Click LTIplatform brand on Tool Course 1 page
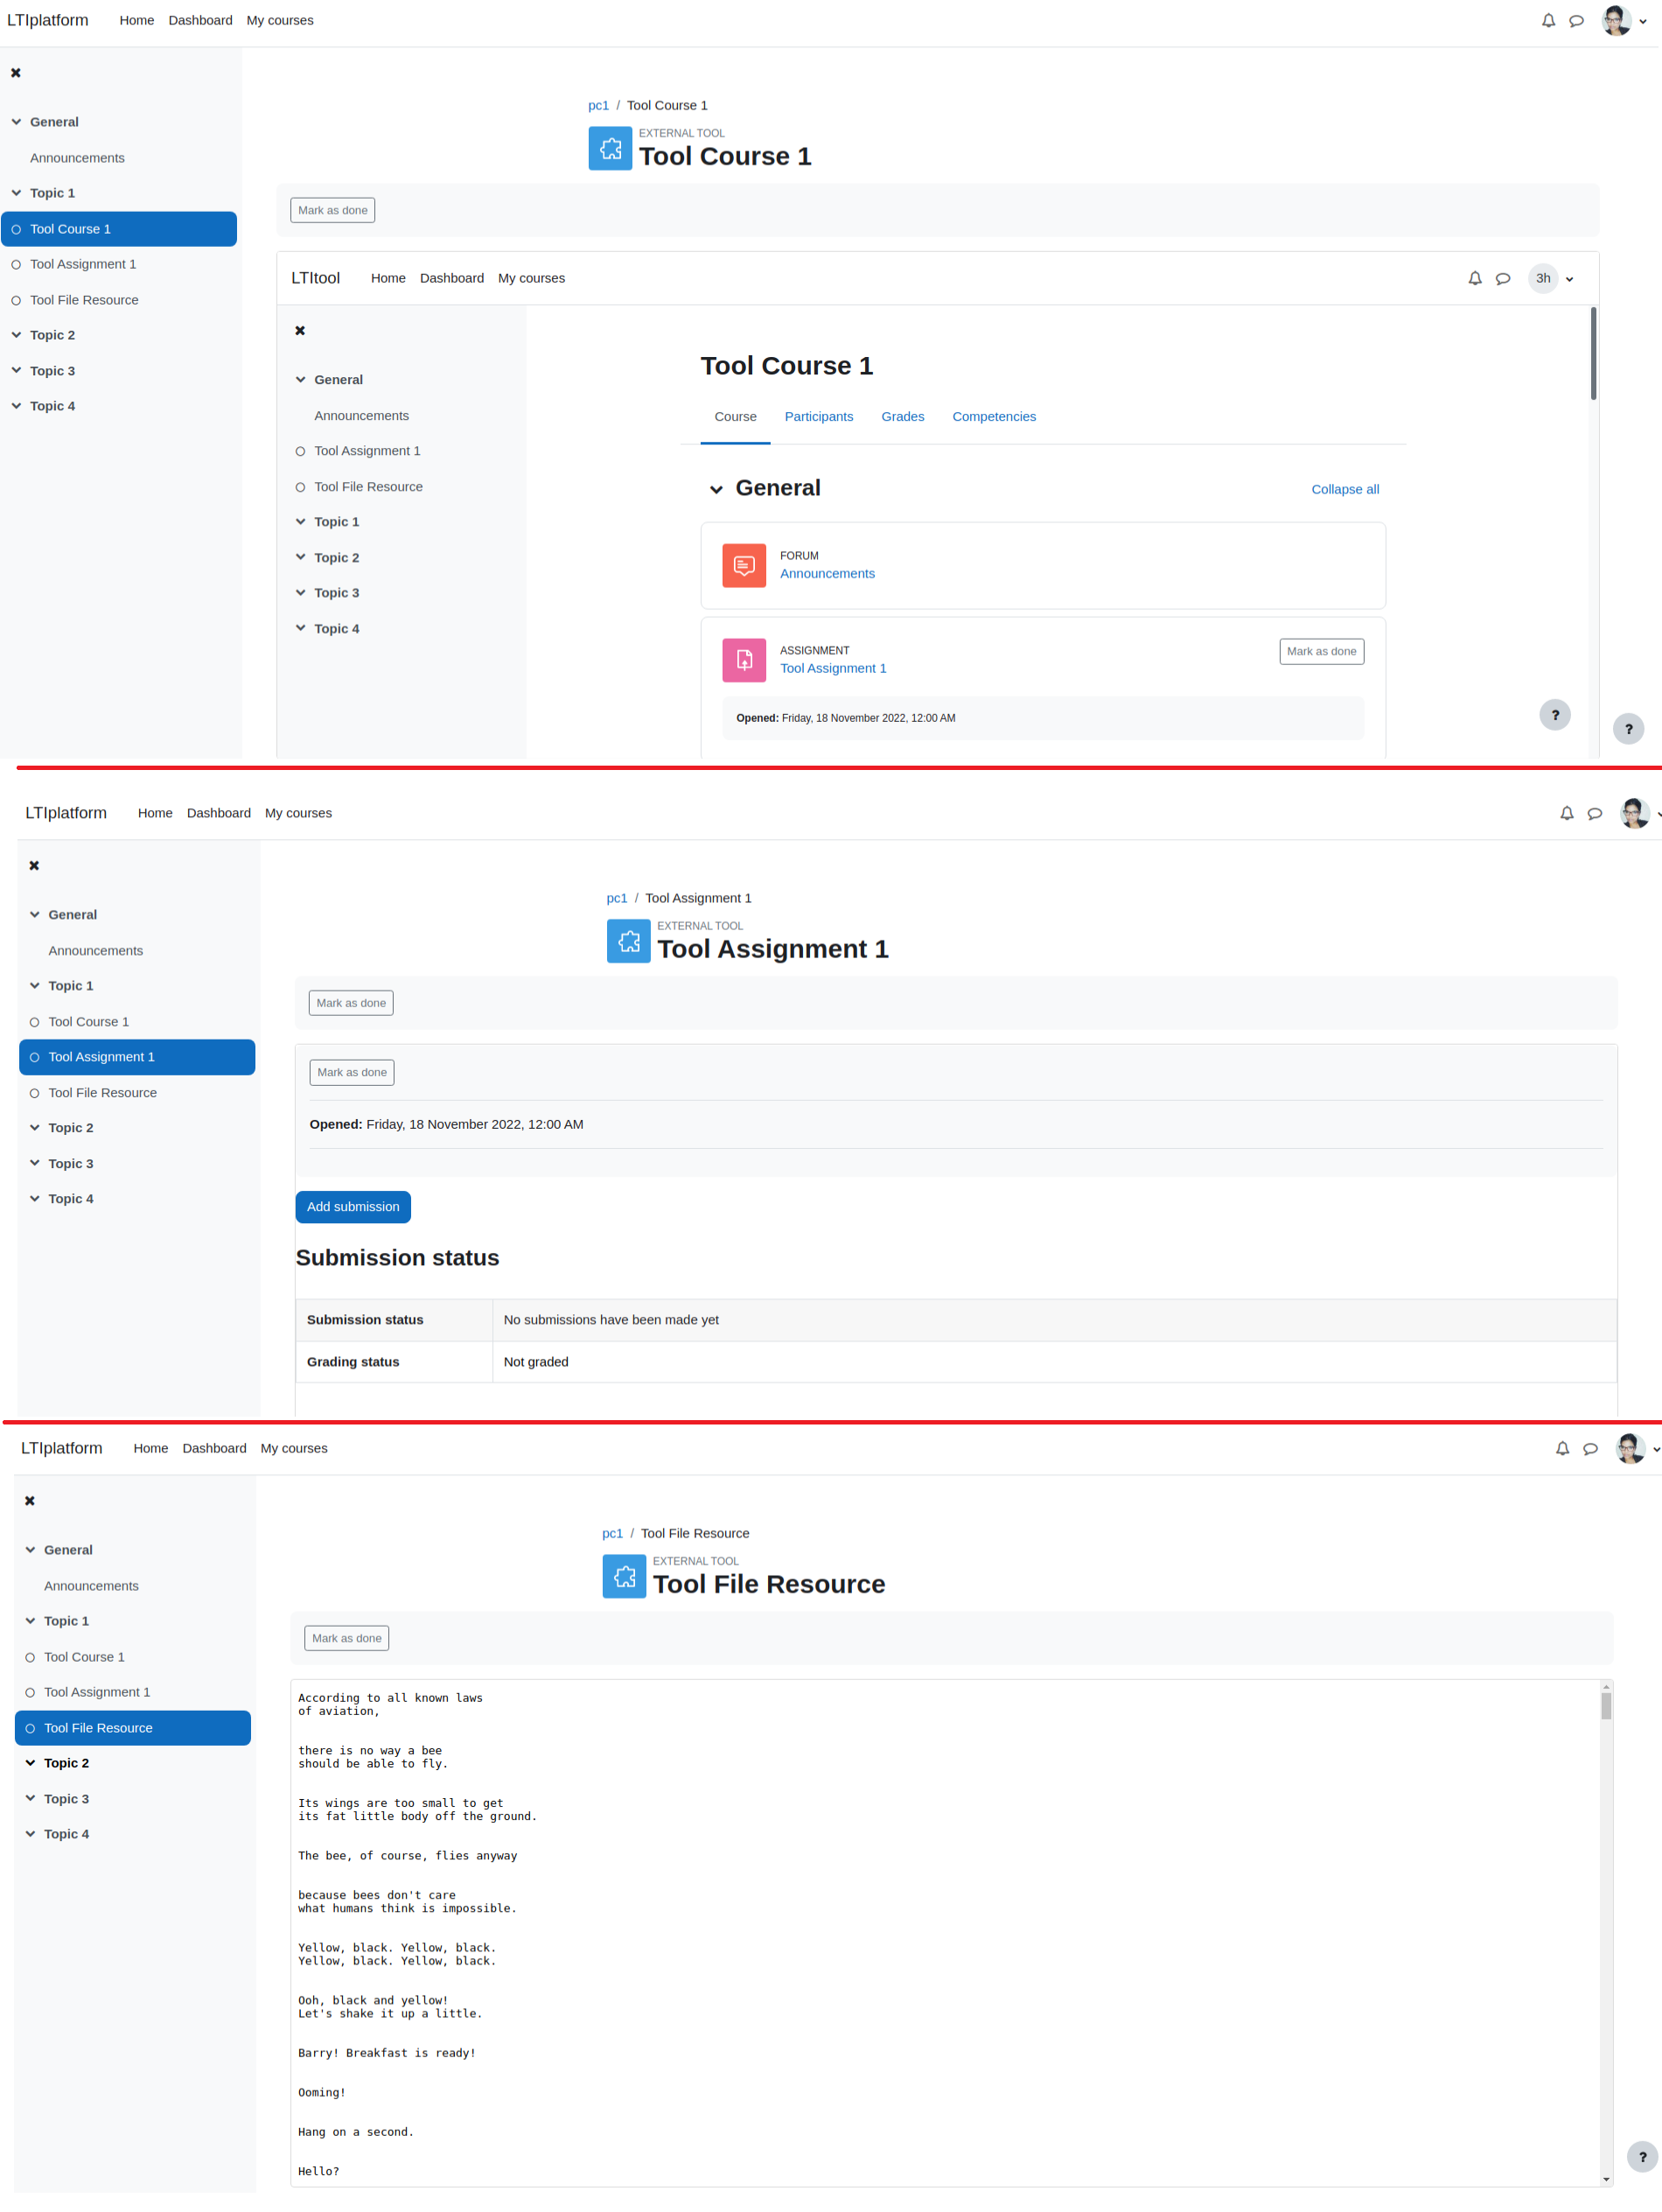Viewport: 1662px width, 2212px height. pyautogui.click(x=47, y=20)
